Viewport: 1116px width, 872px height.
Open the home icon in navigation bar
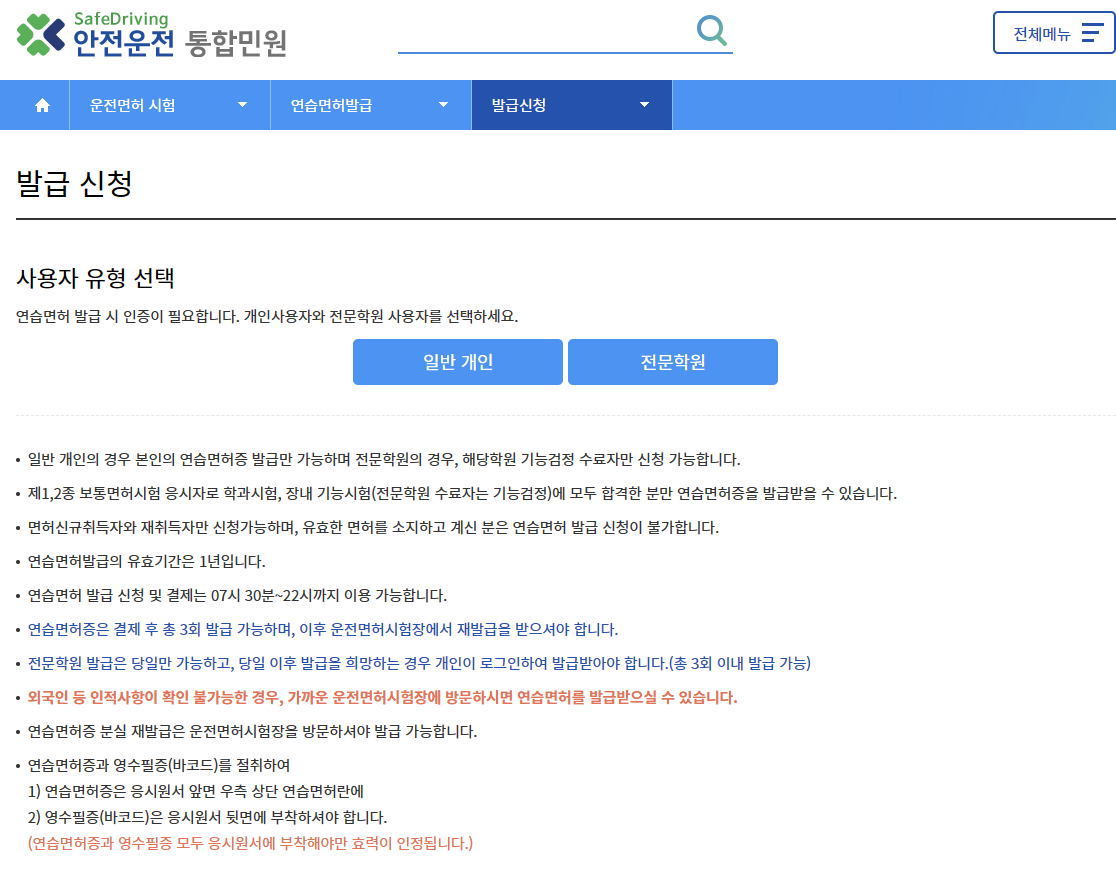click(x=43, y=105)
